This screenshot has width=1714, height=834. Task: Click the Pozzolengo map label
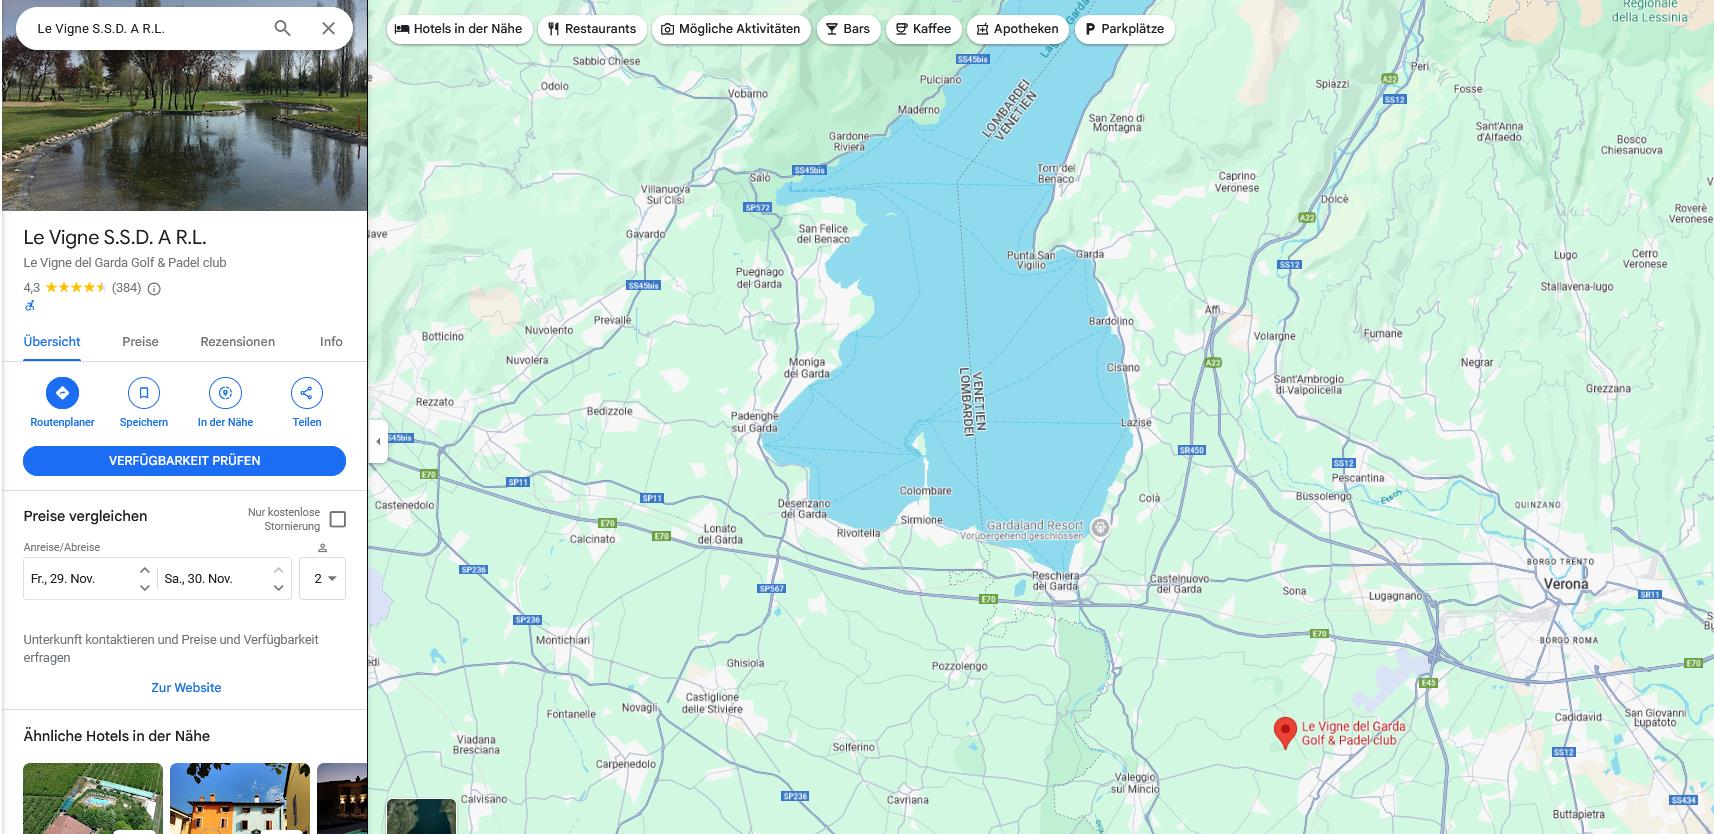pyautogui.click(x=959, y=665)
